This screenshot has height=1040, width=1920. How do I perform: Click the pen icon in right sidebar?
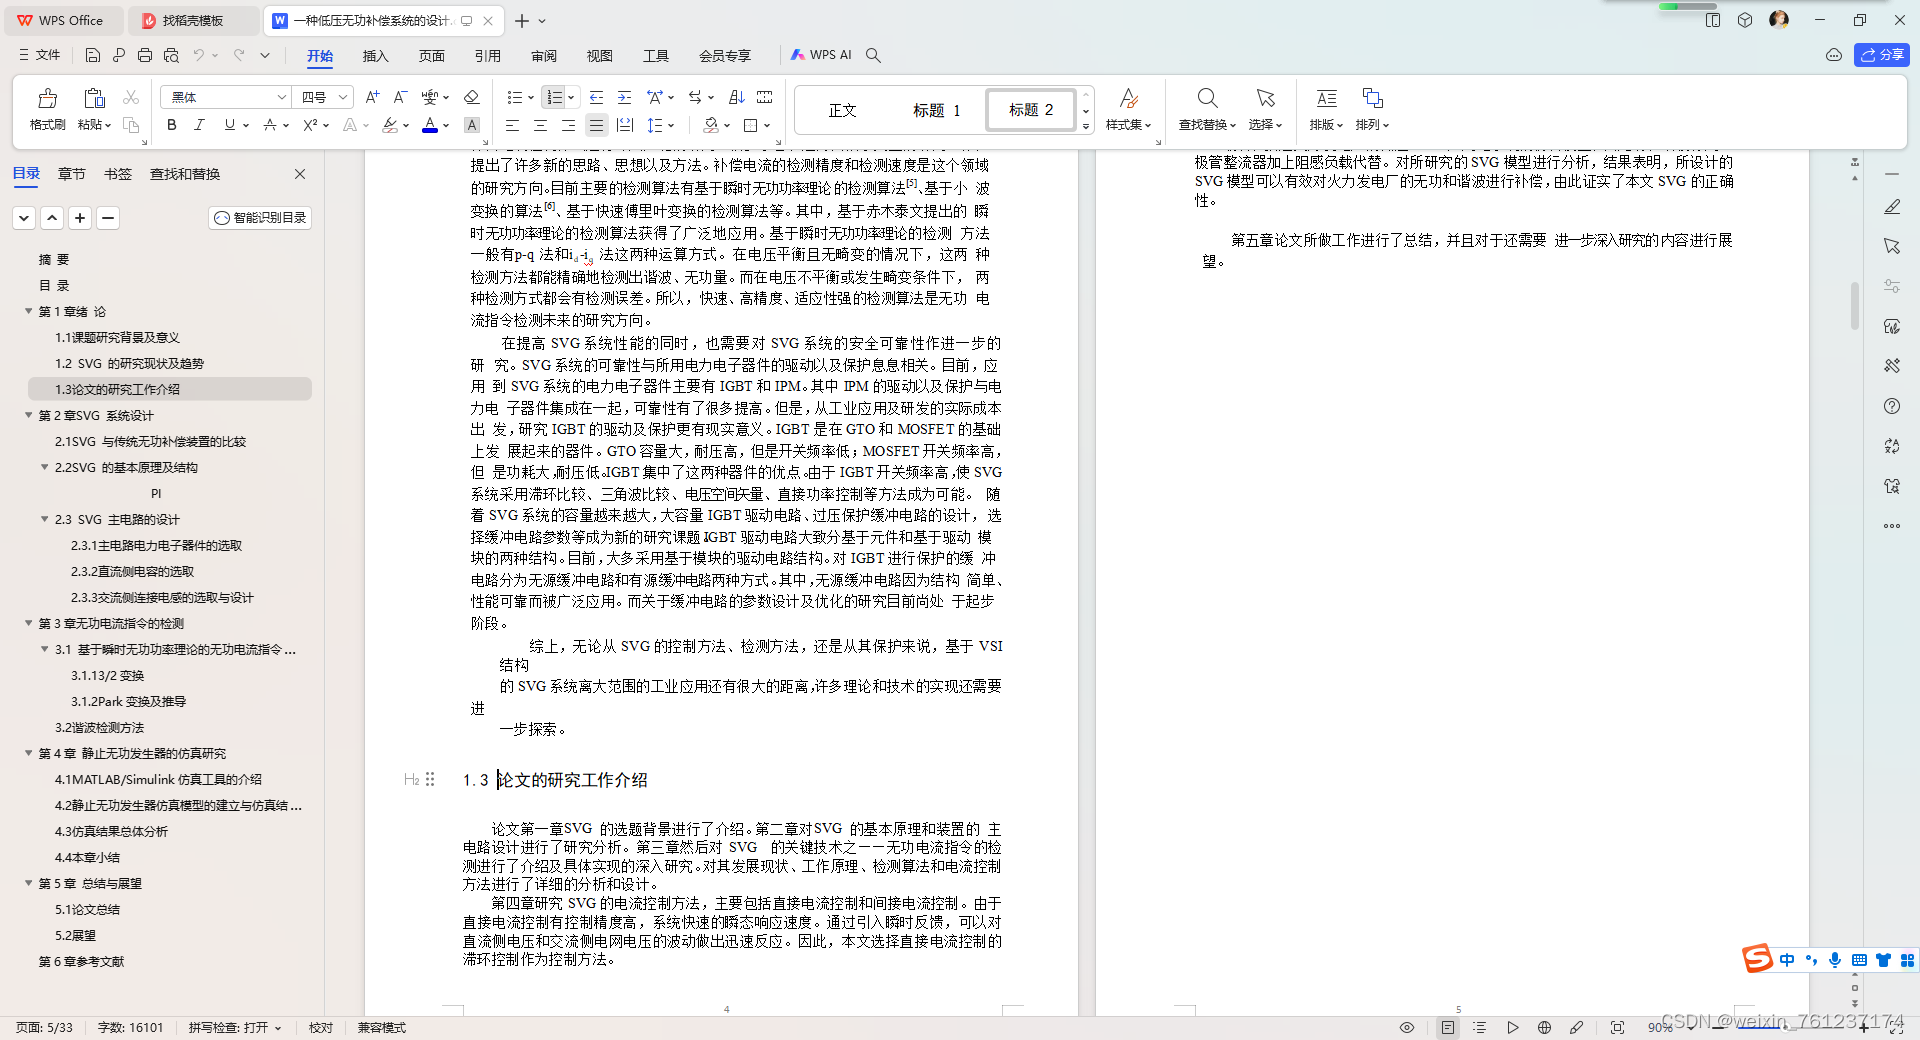[1892, 206]
